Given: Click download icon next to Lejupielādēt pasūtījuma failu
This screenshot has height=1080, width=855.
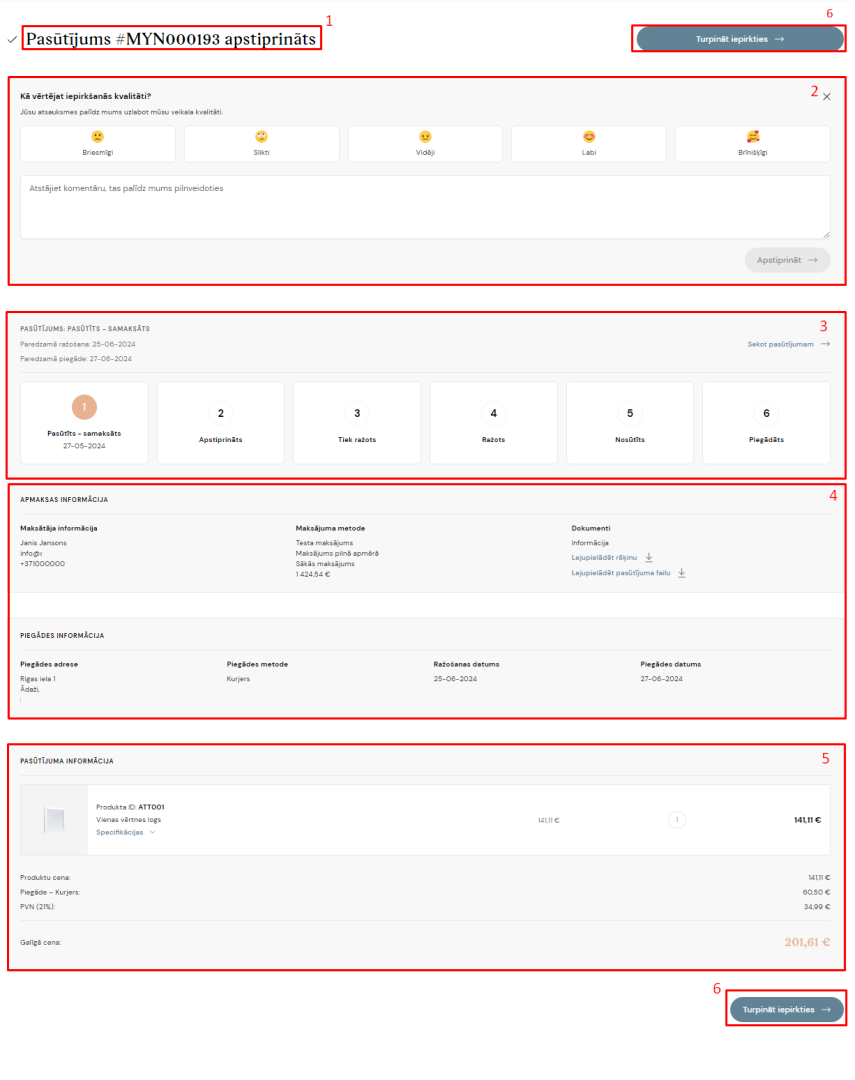Looking at the screenshot, I should (681, 572).
